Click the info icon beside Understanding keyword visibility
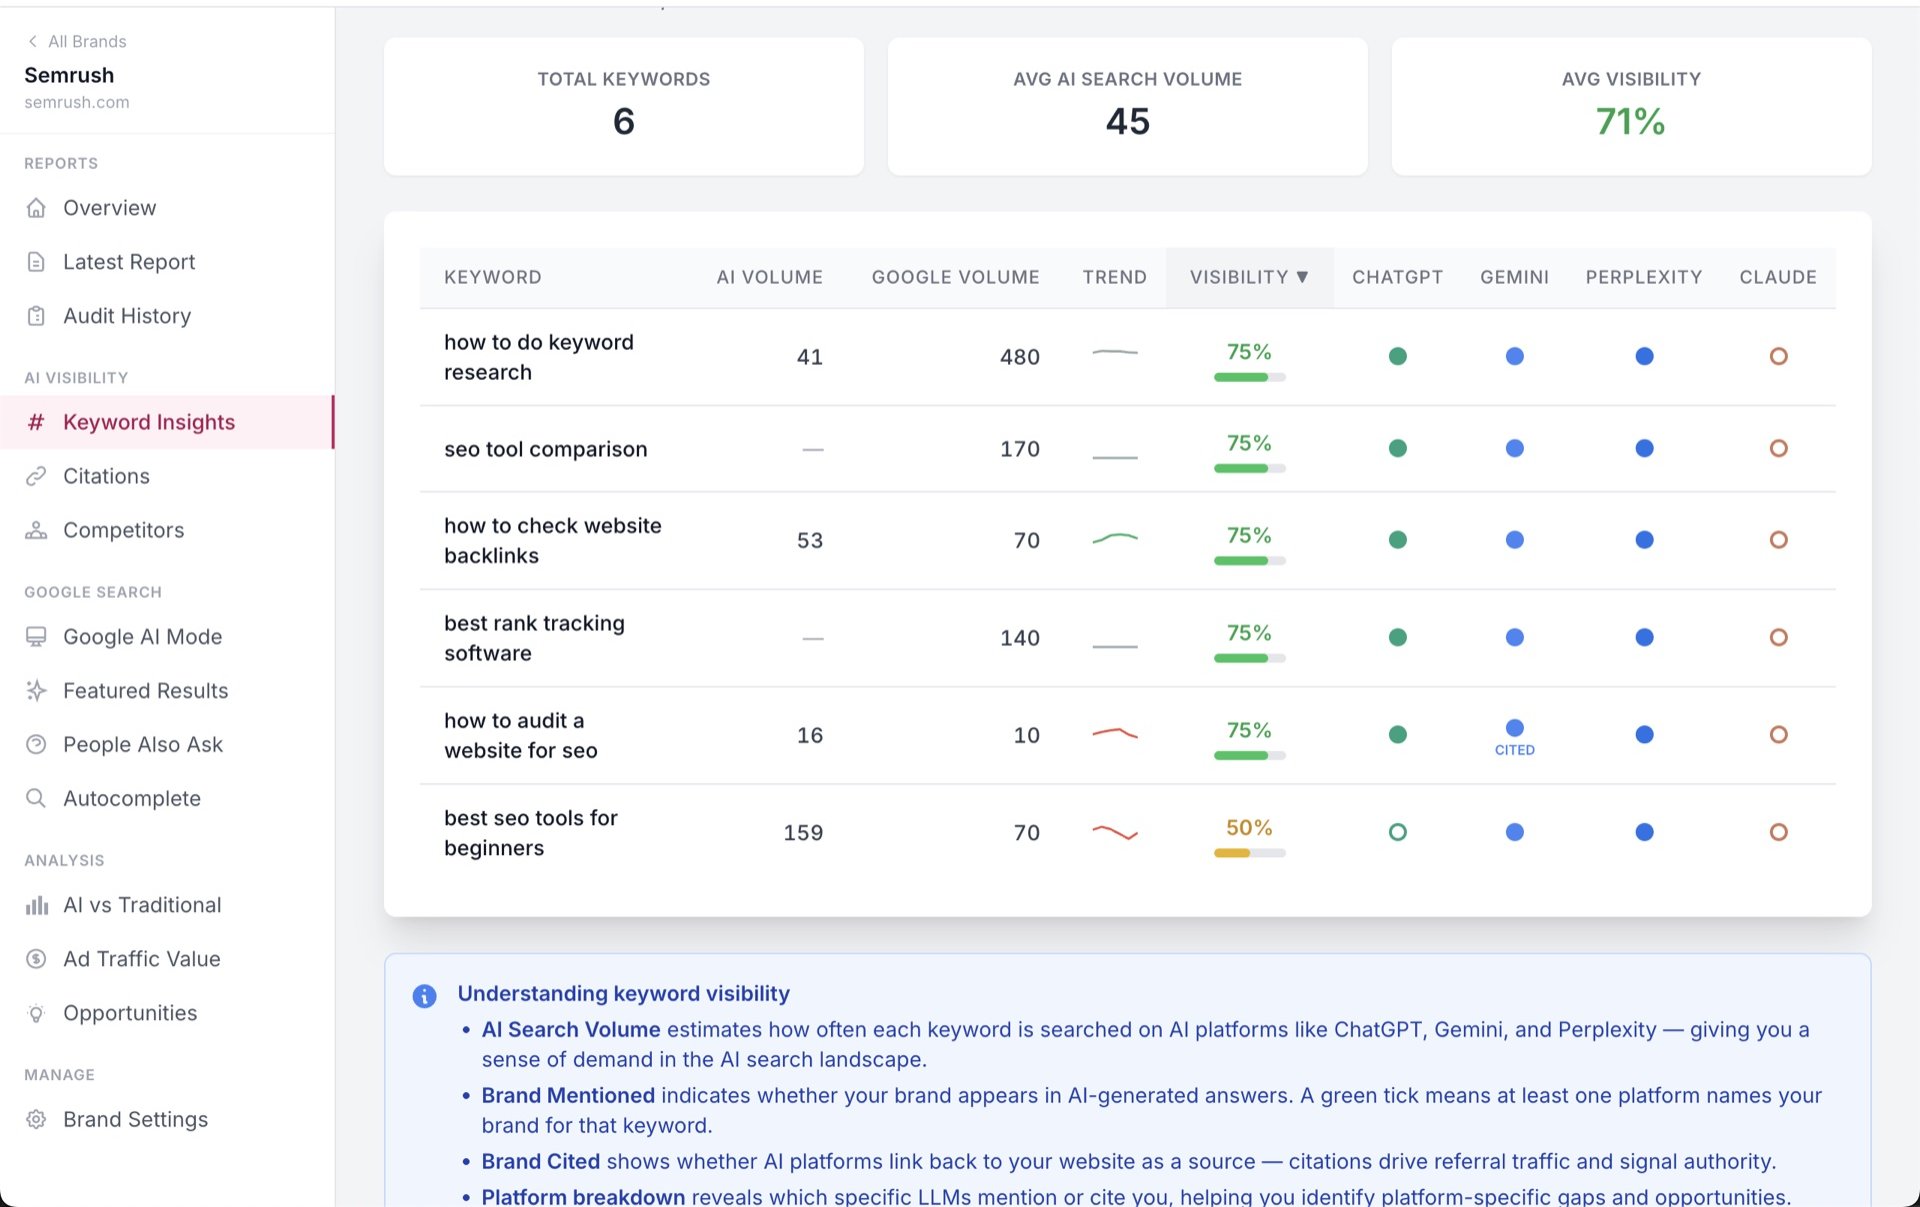Viewport: 1920px width, 1207px height. [x=424, y=996]
